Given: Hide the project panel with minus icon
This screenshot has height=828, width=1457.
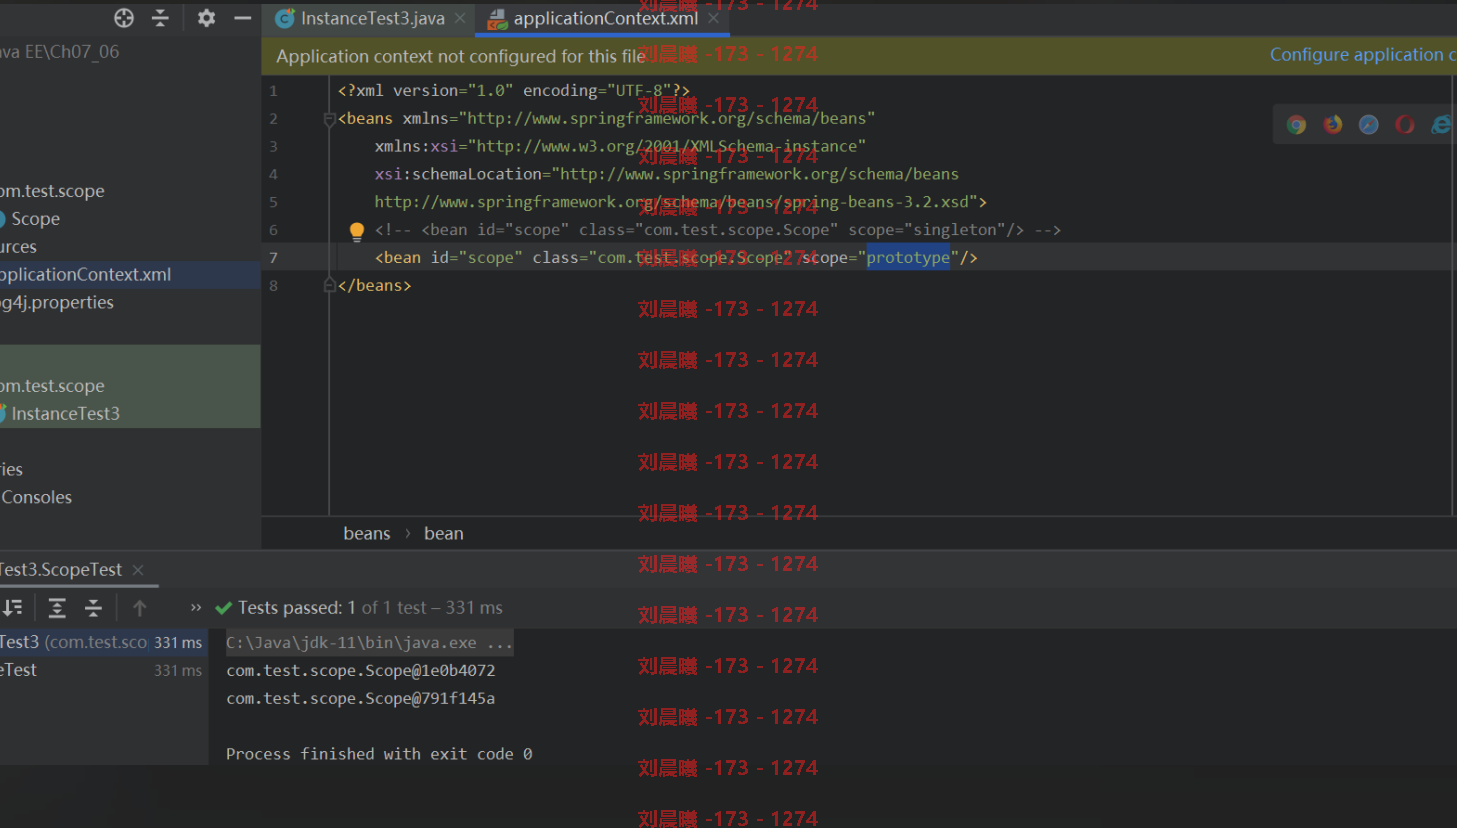Looking at the screenshot, I should pos(242,18).
